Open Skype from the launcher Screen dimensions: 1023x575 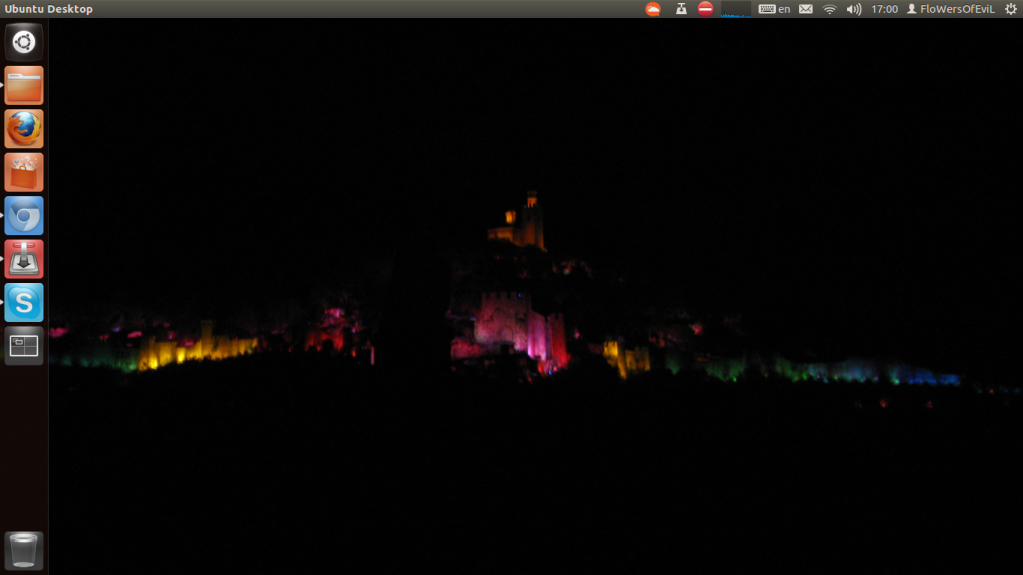[x=24, y=302]
